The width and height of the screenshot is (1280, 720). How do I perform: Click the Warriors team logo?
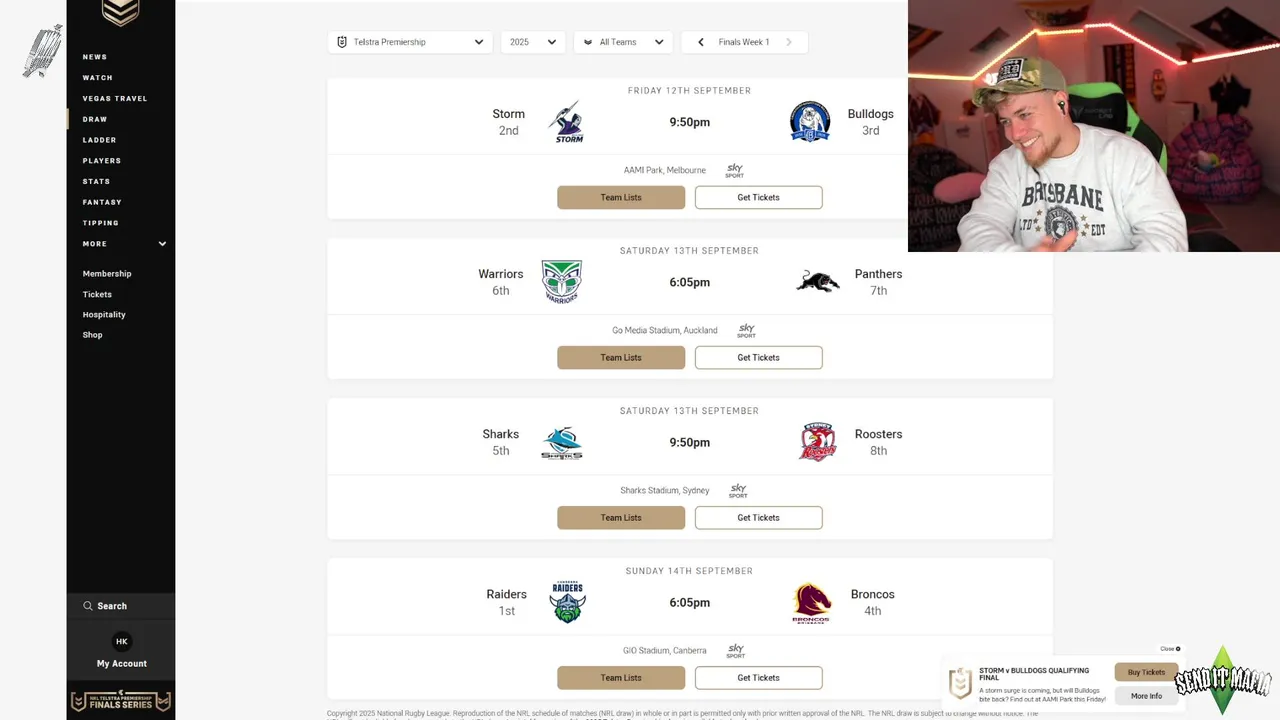point(561,282)
